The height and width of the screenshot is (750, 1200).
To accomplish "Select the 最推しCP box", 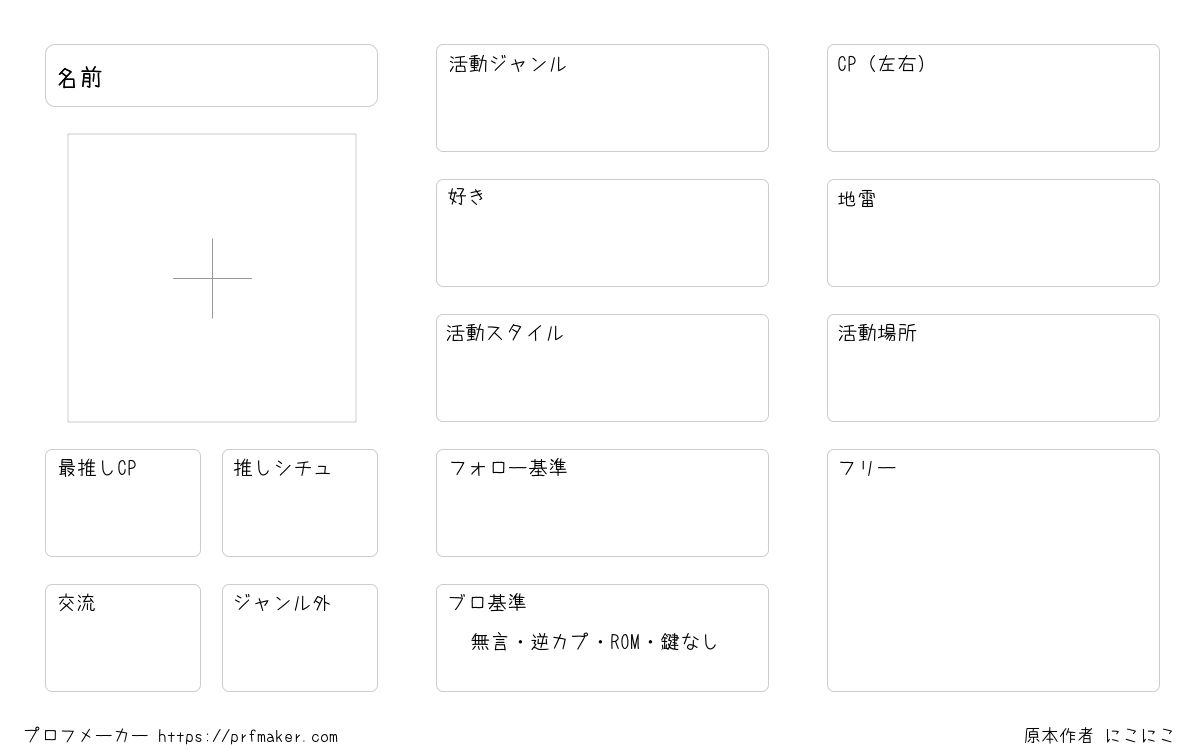I will coord(123,503).
